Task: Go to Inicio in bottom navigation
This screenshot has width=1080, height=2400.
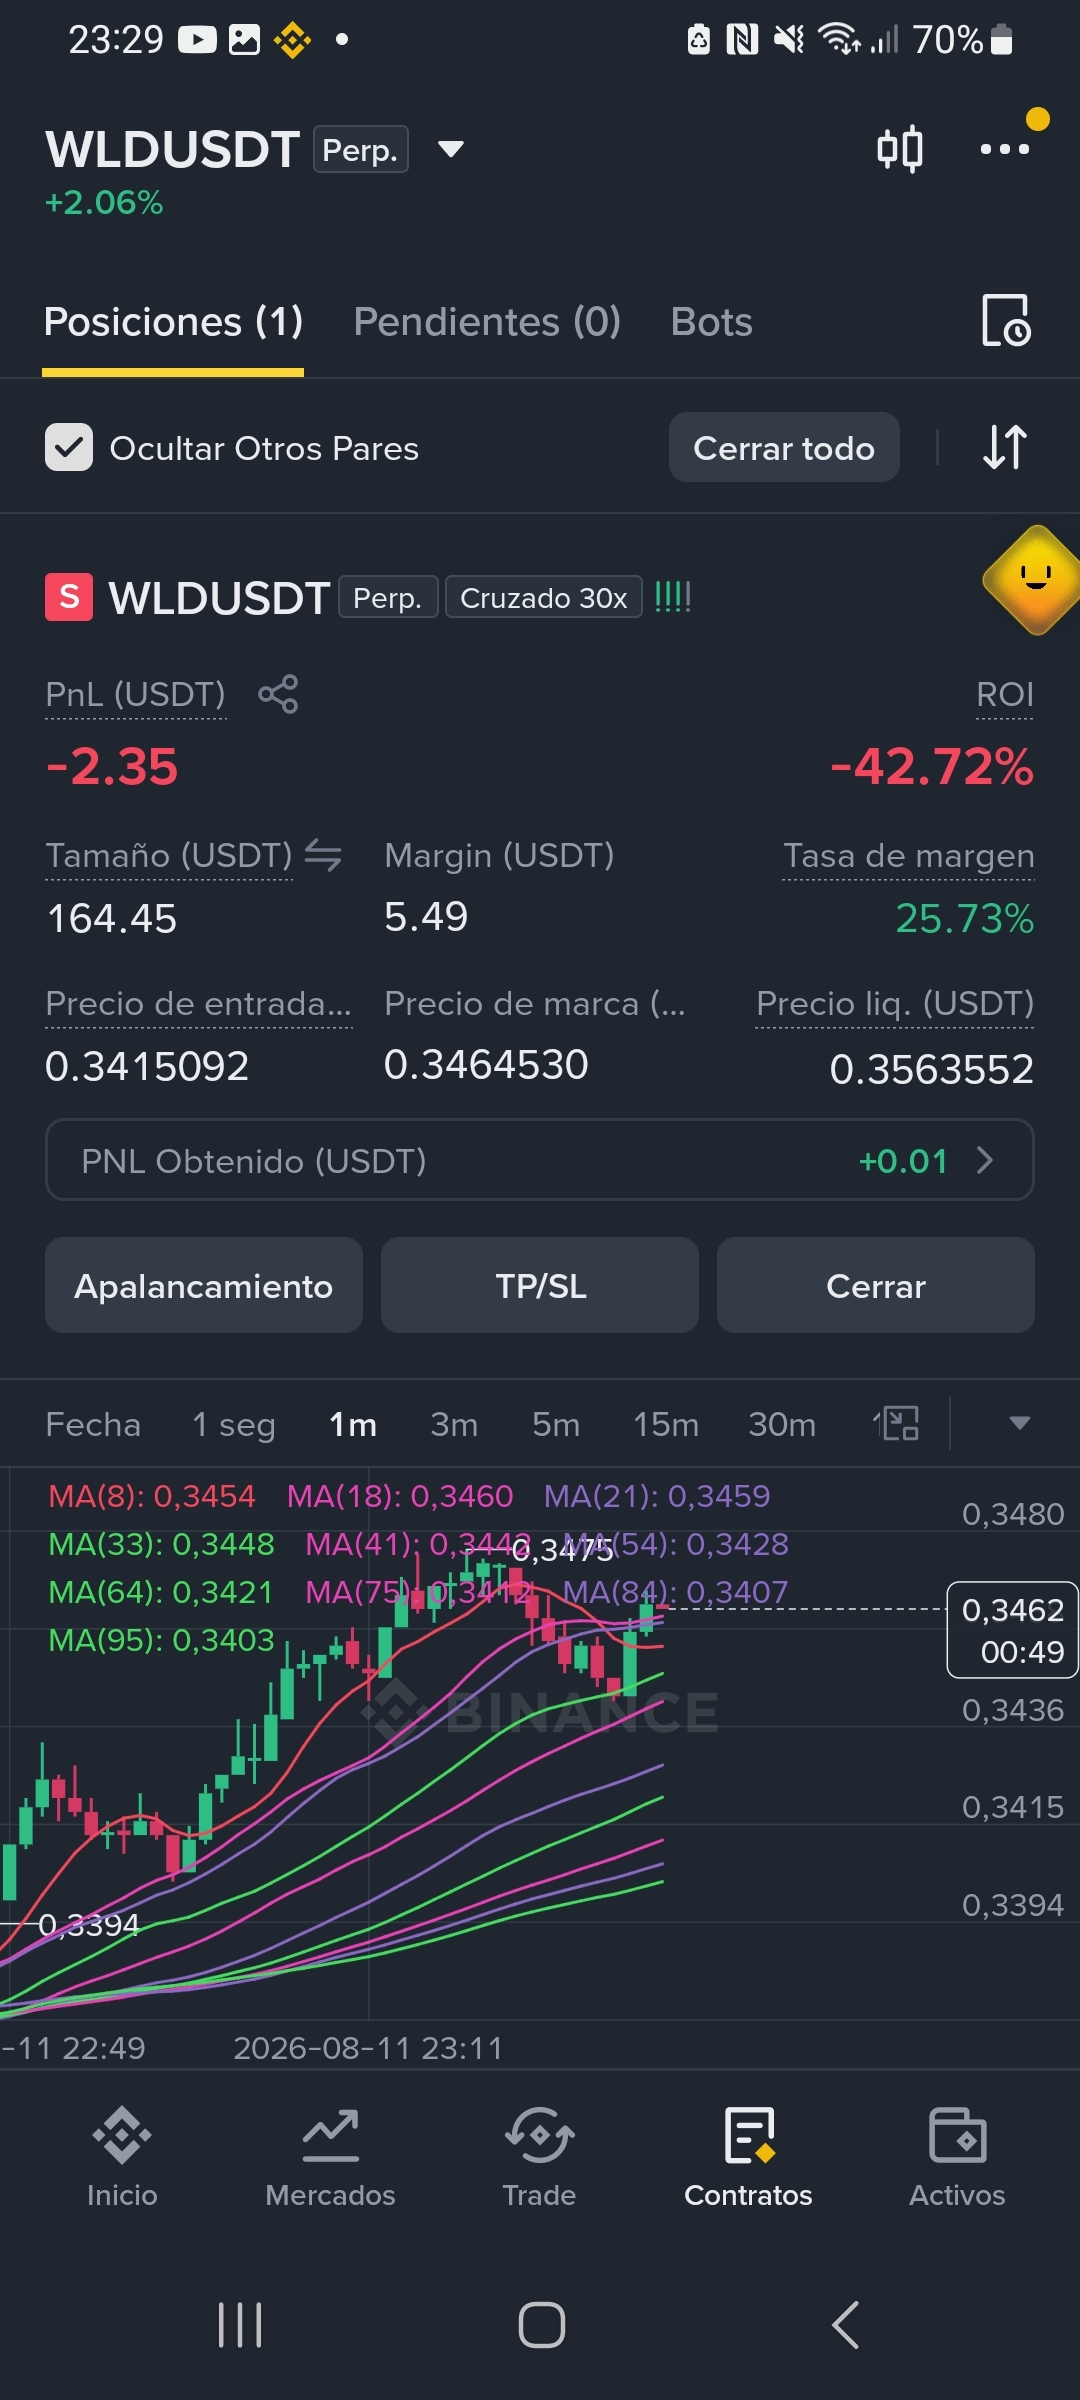Action: click(x=122, y=2155)
